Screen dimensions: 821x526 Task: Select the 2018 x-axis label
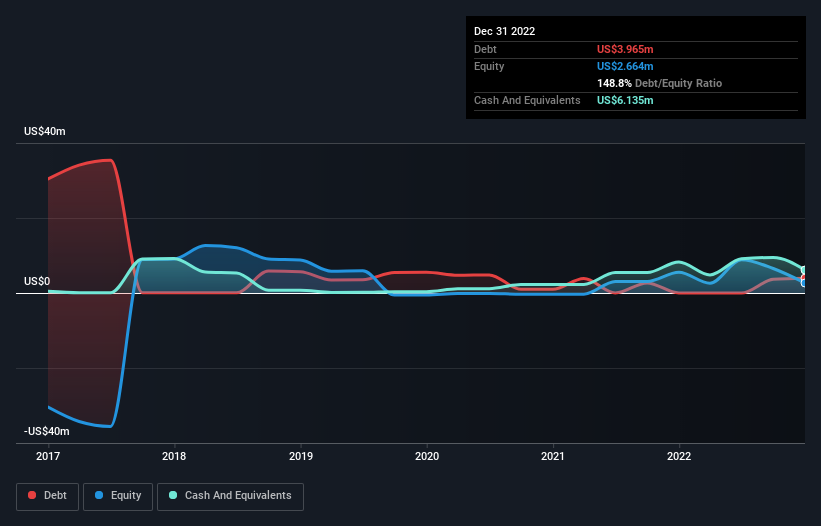click(174, 456)
